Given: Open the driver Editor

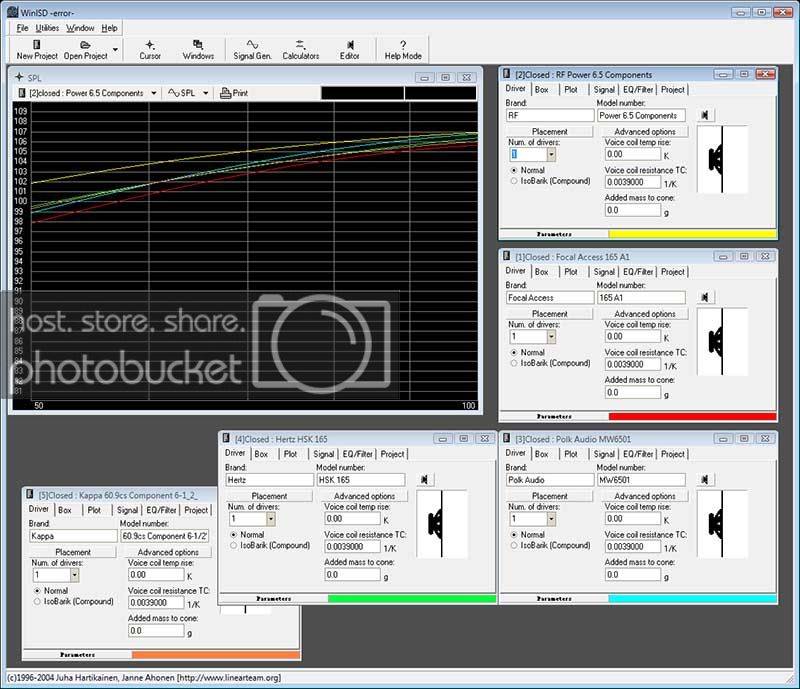Looking at the screenshot, I should pyautogui.click(x=349, y=50).
